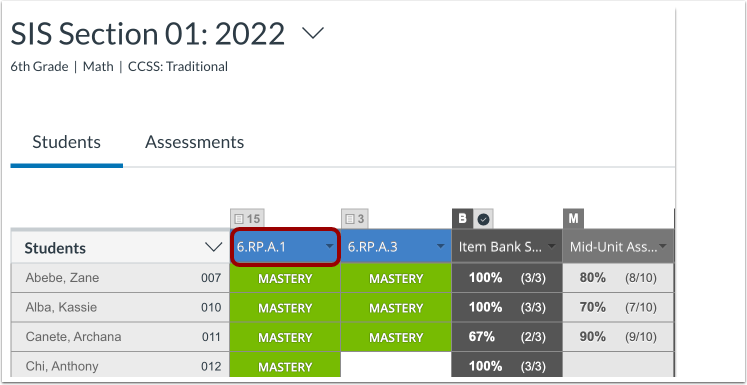Click Kassie Alba's 6.RP.A.1 MASTERY cell
The height and width of the screenshot is (385, 747).
[285, 308]
